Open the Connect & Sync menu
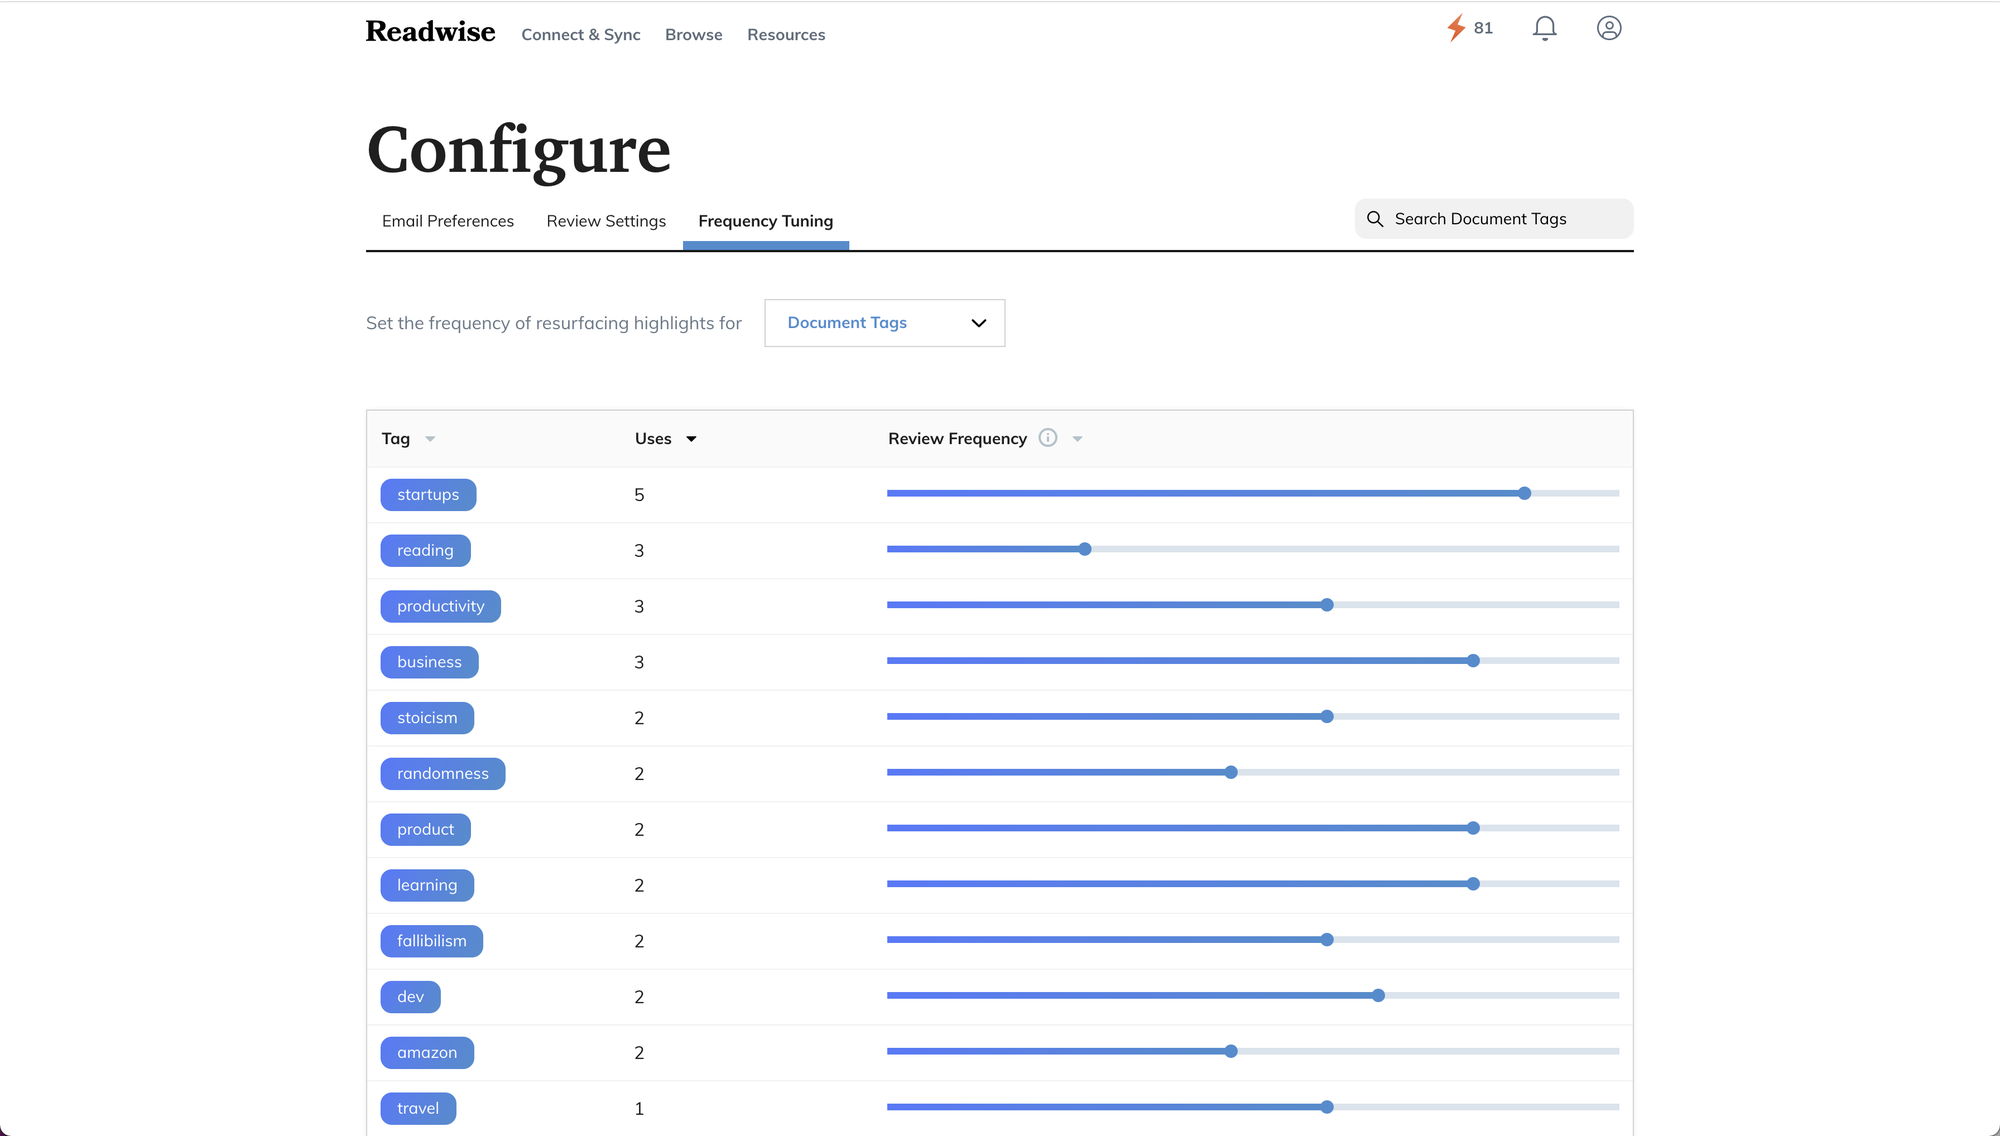2000x1136 pixels. point(581,34)
